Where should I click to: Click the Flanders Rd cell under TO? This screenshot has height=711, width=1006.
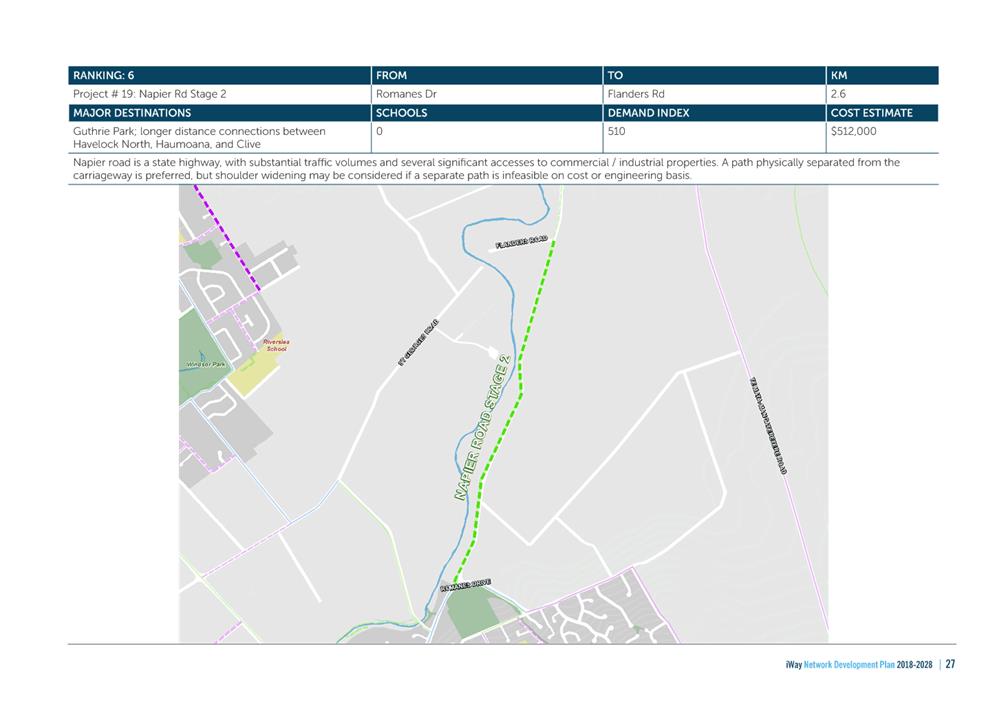(714, 94)
